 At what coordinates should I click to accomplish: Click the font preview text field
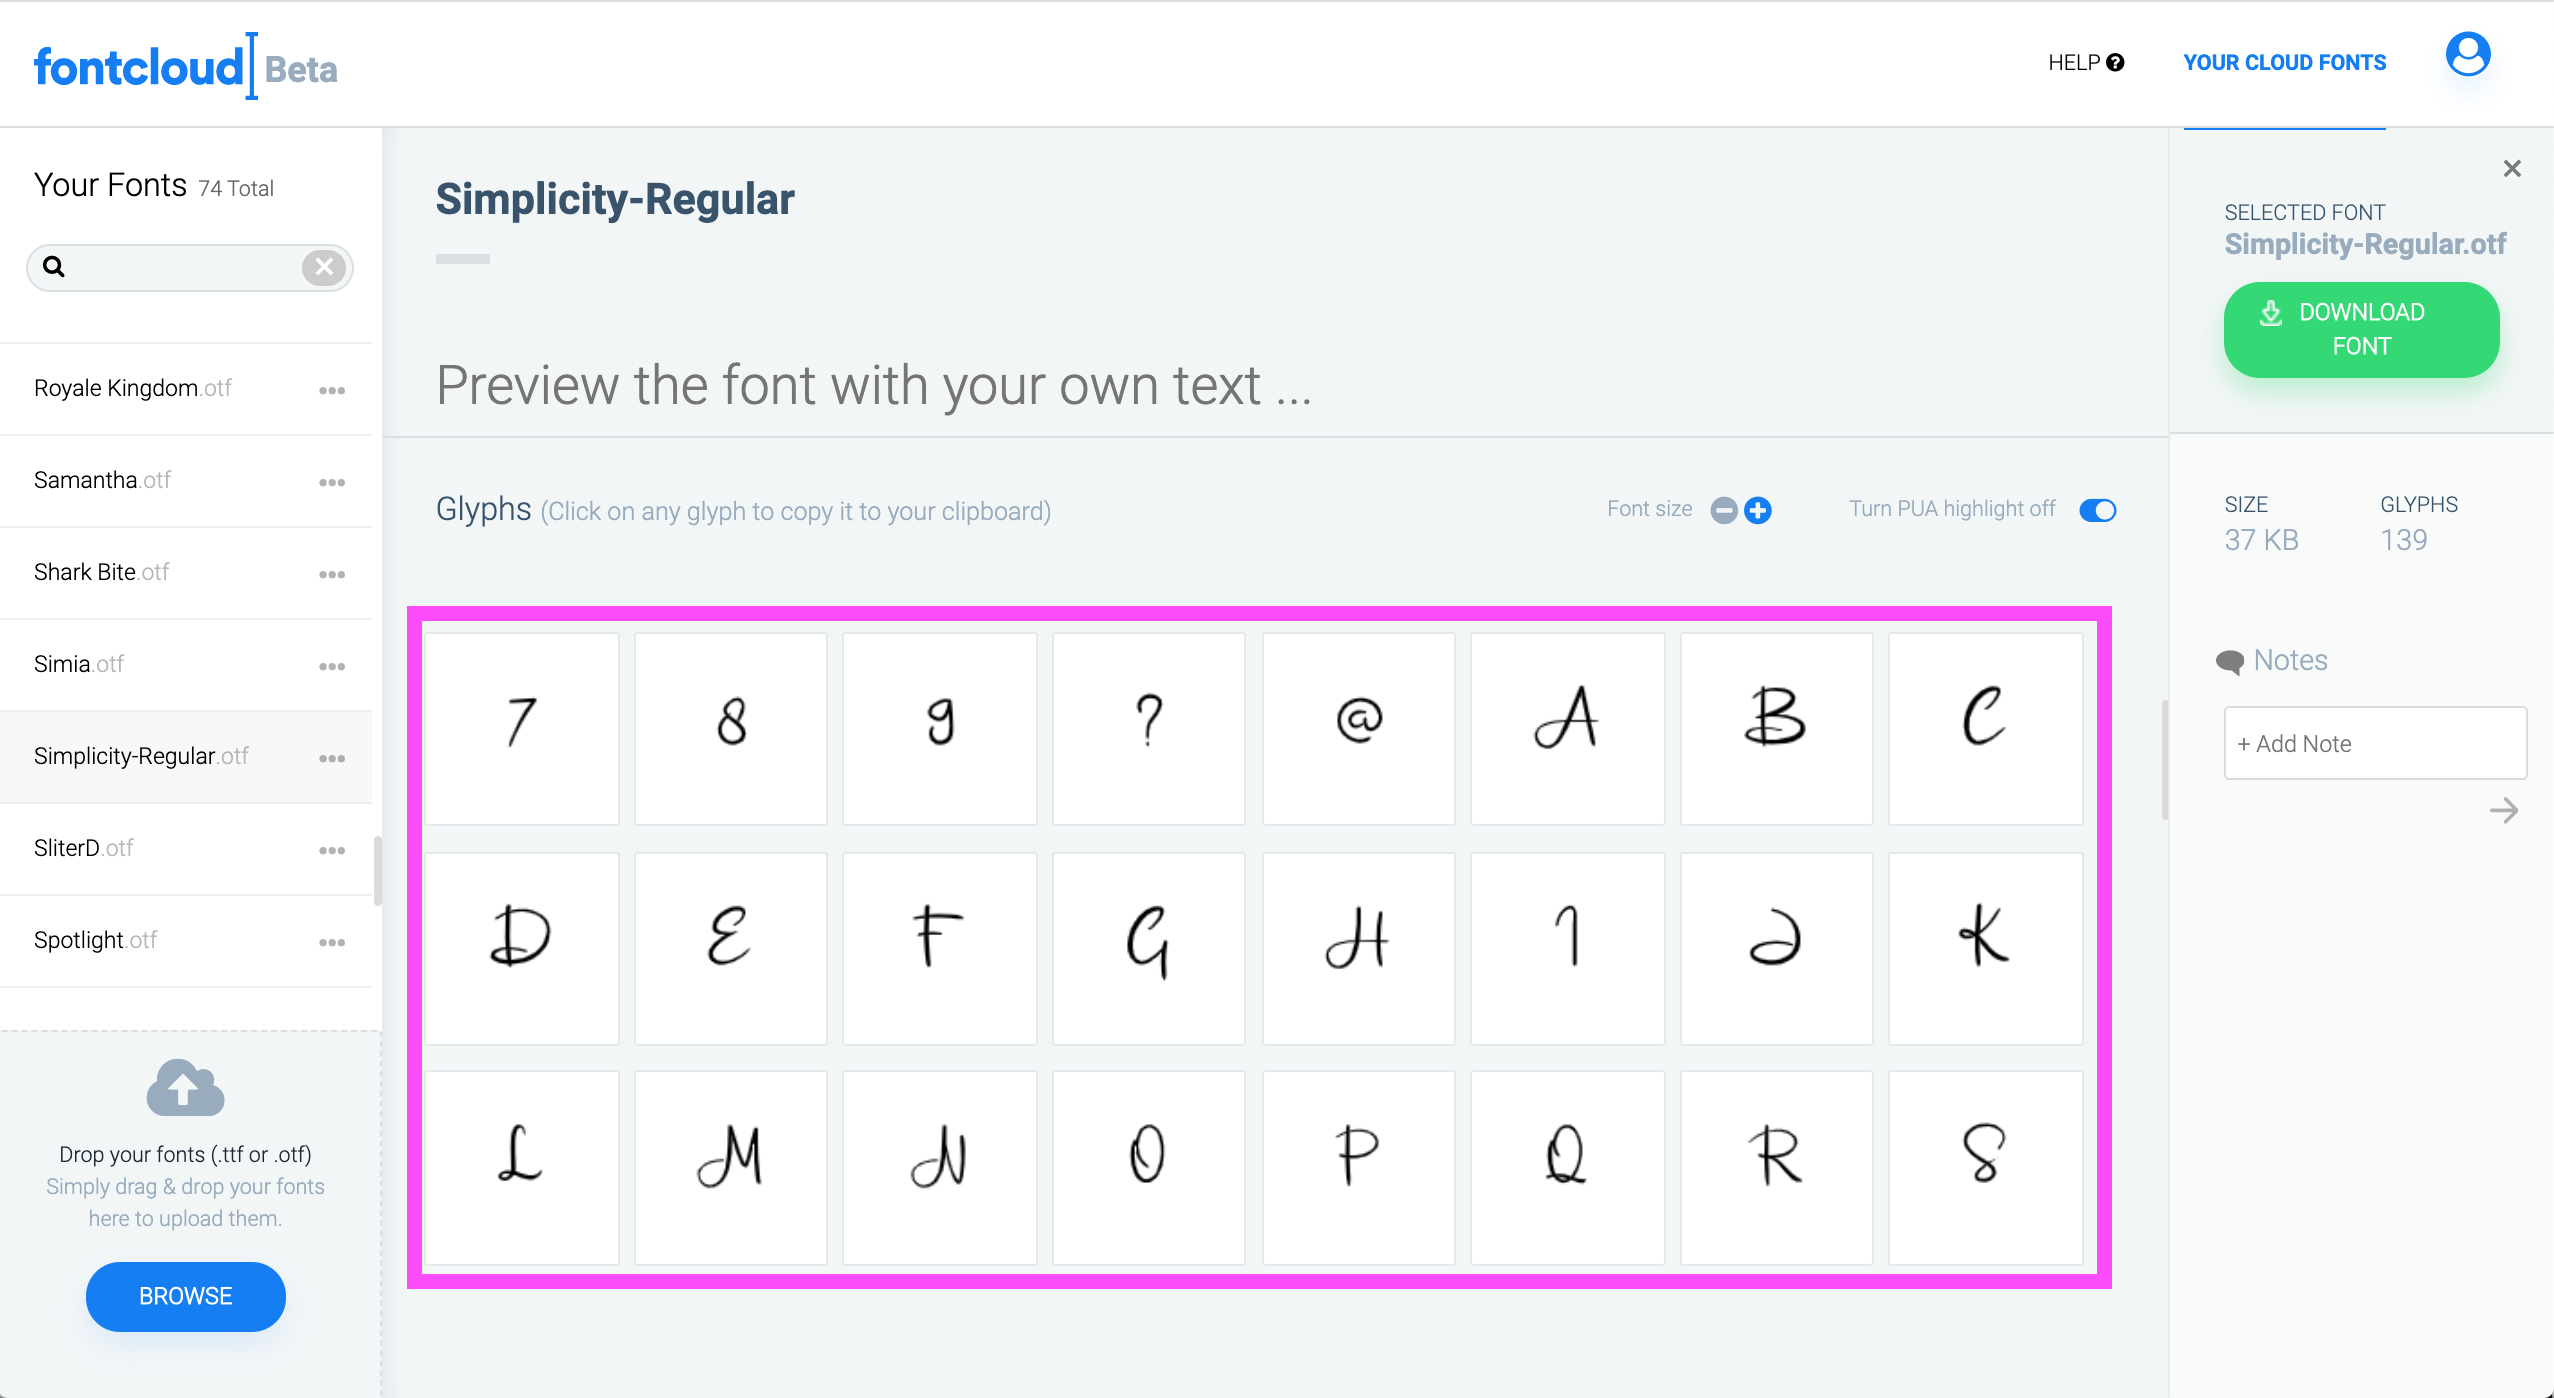[1275, 385]
